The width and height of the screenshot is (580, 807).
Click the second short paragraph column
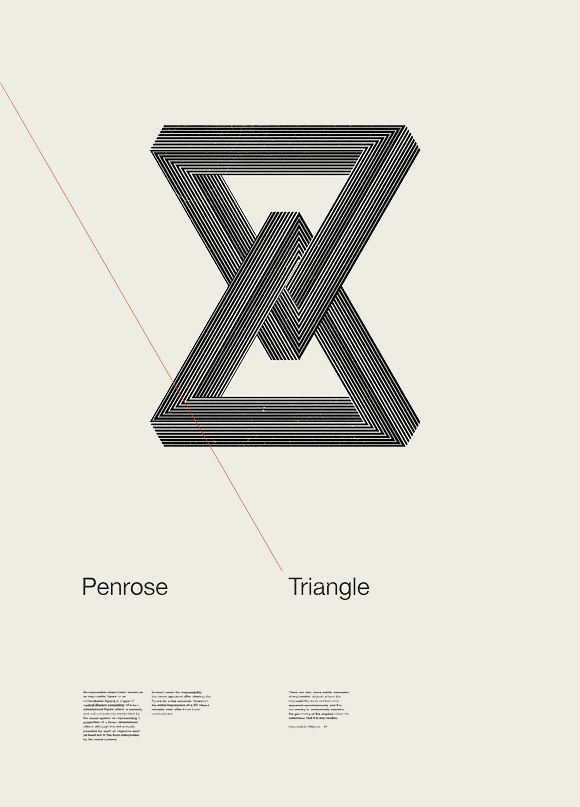tap(181, 703)
